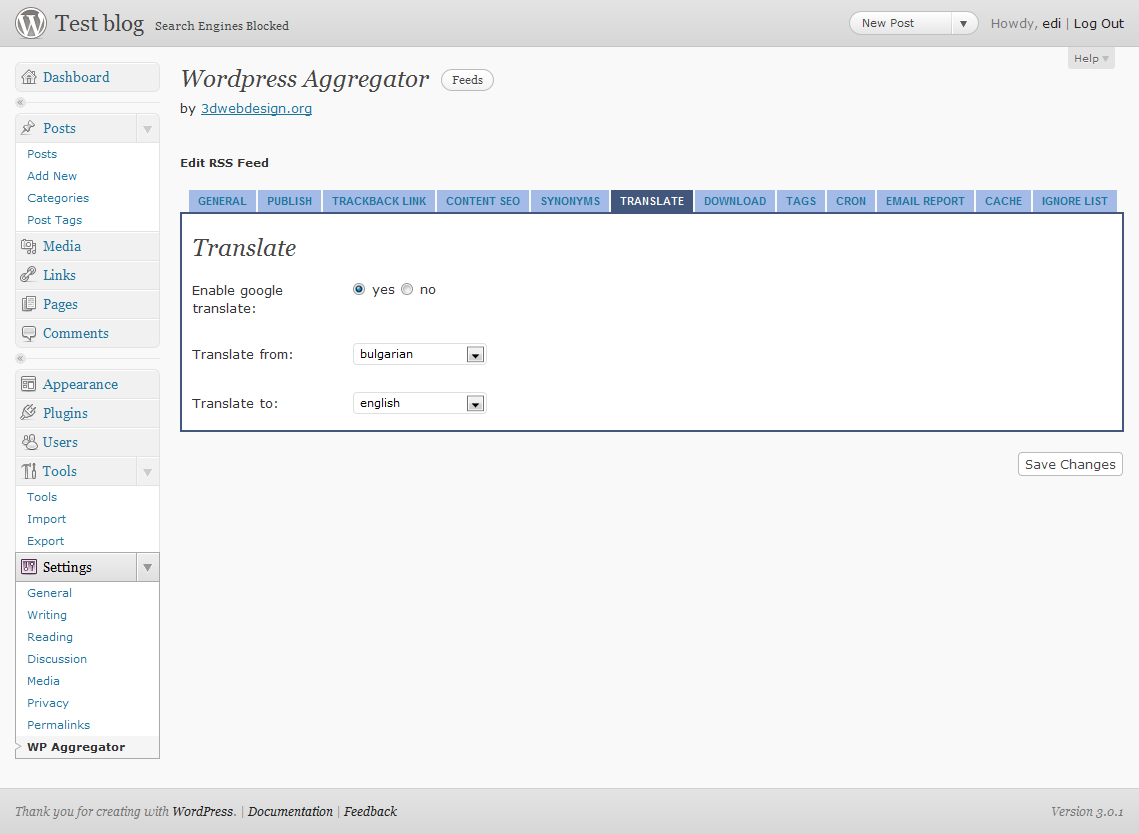Open Privacy settings page

click(x=48, y=703)
